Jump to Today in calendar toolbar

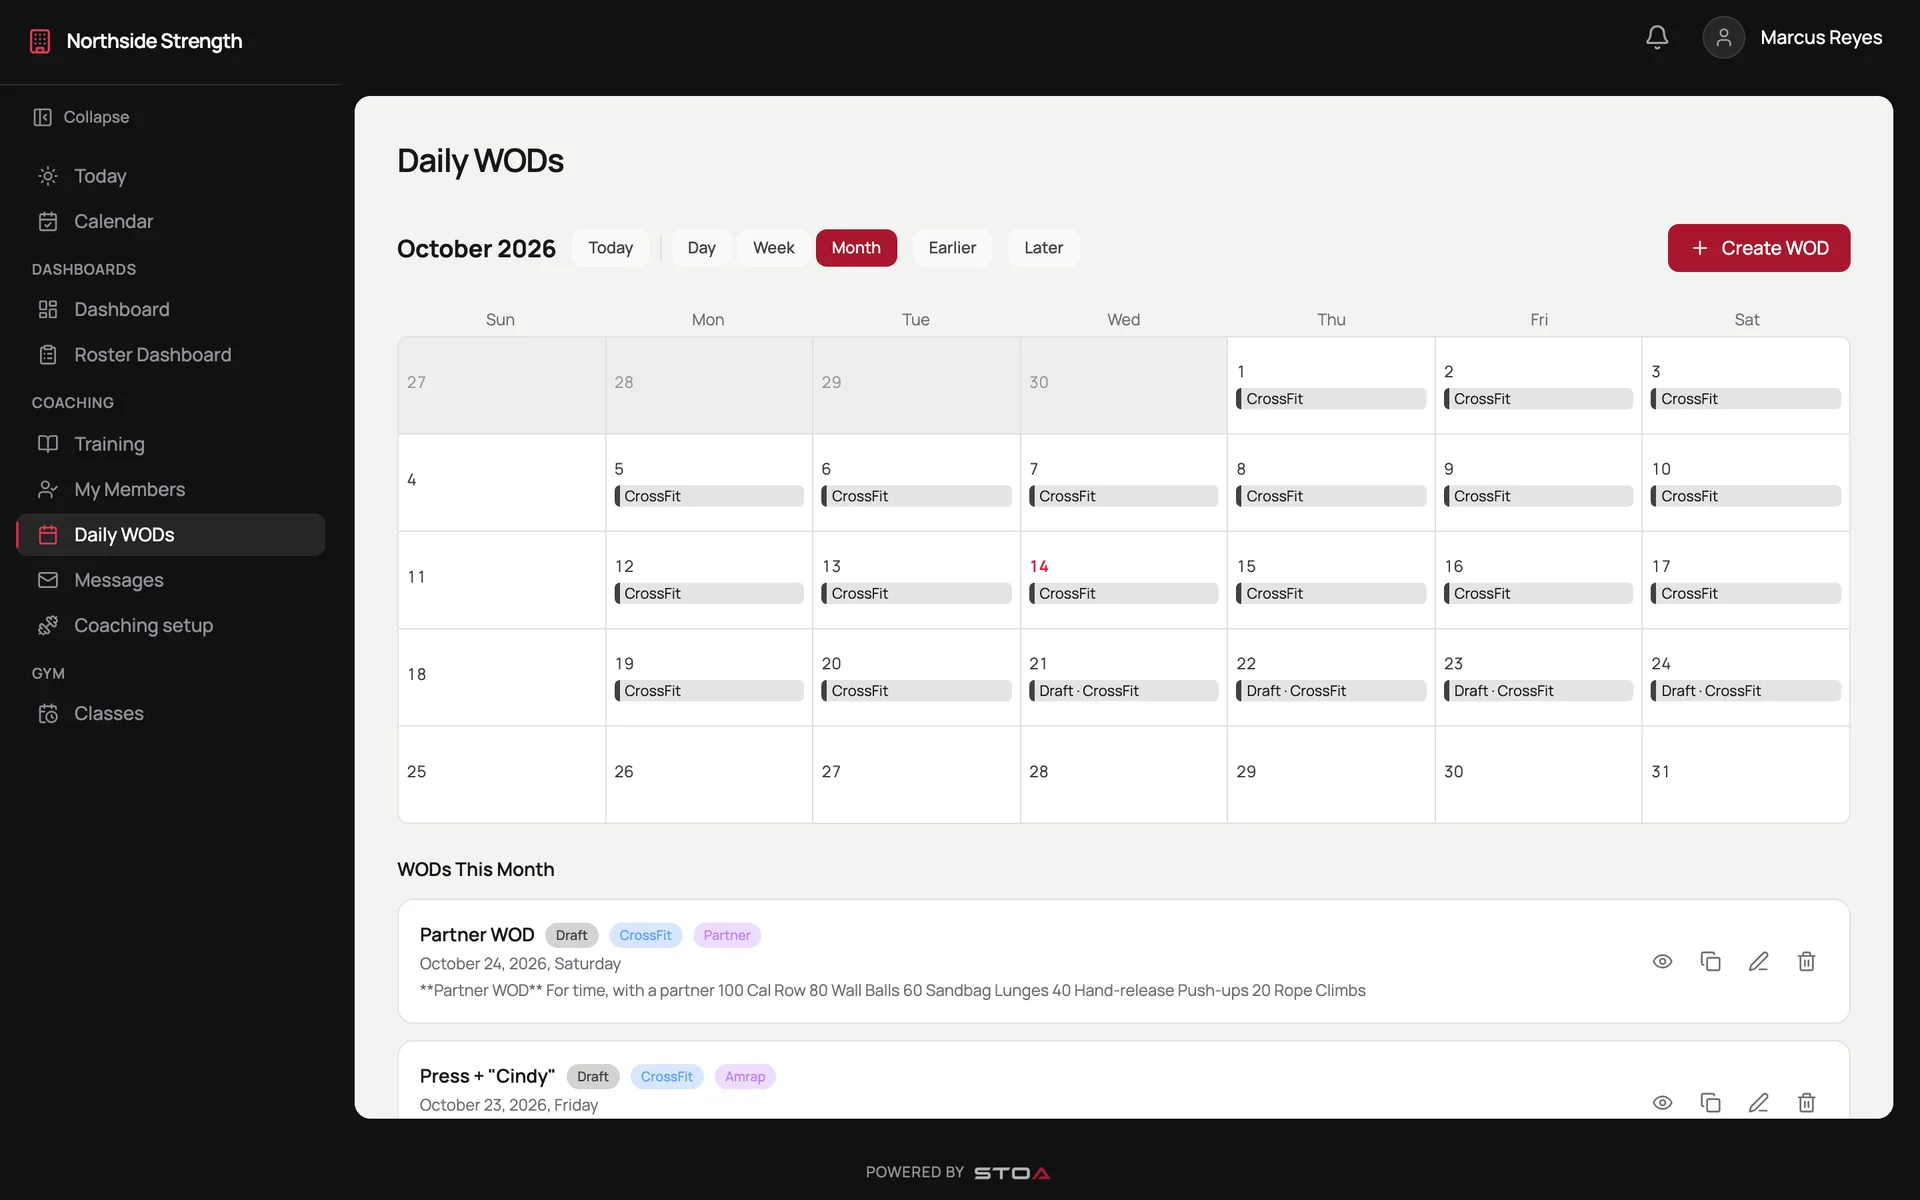coord(610,248)
